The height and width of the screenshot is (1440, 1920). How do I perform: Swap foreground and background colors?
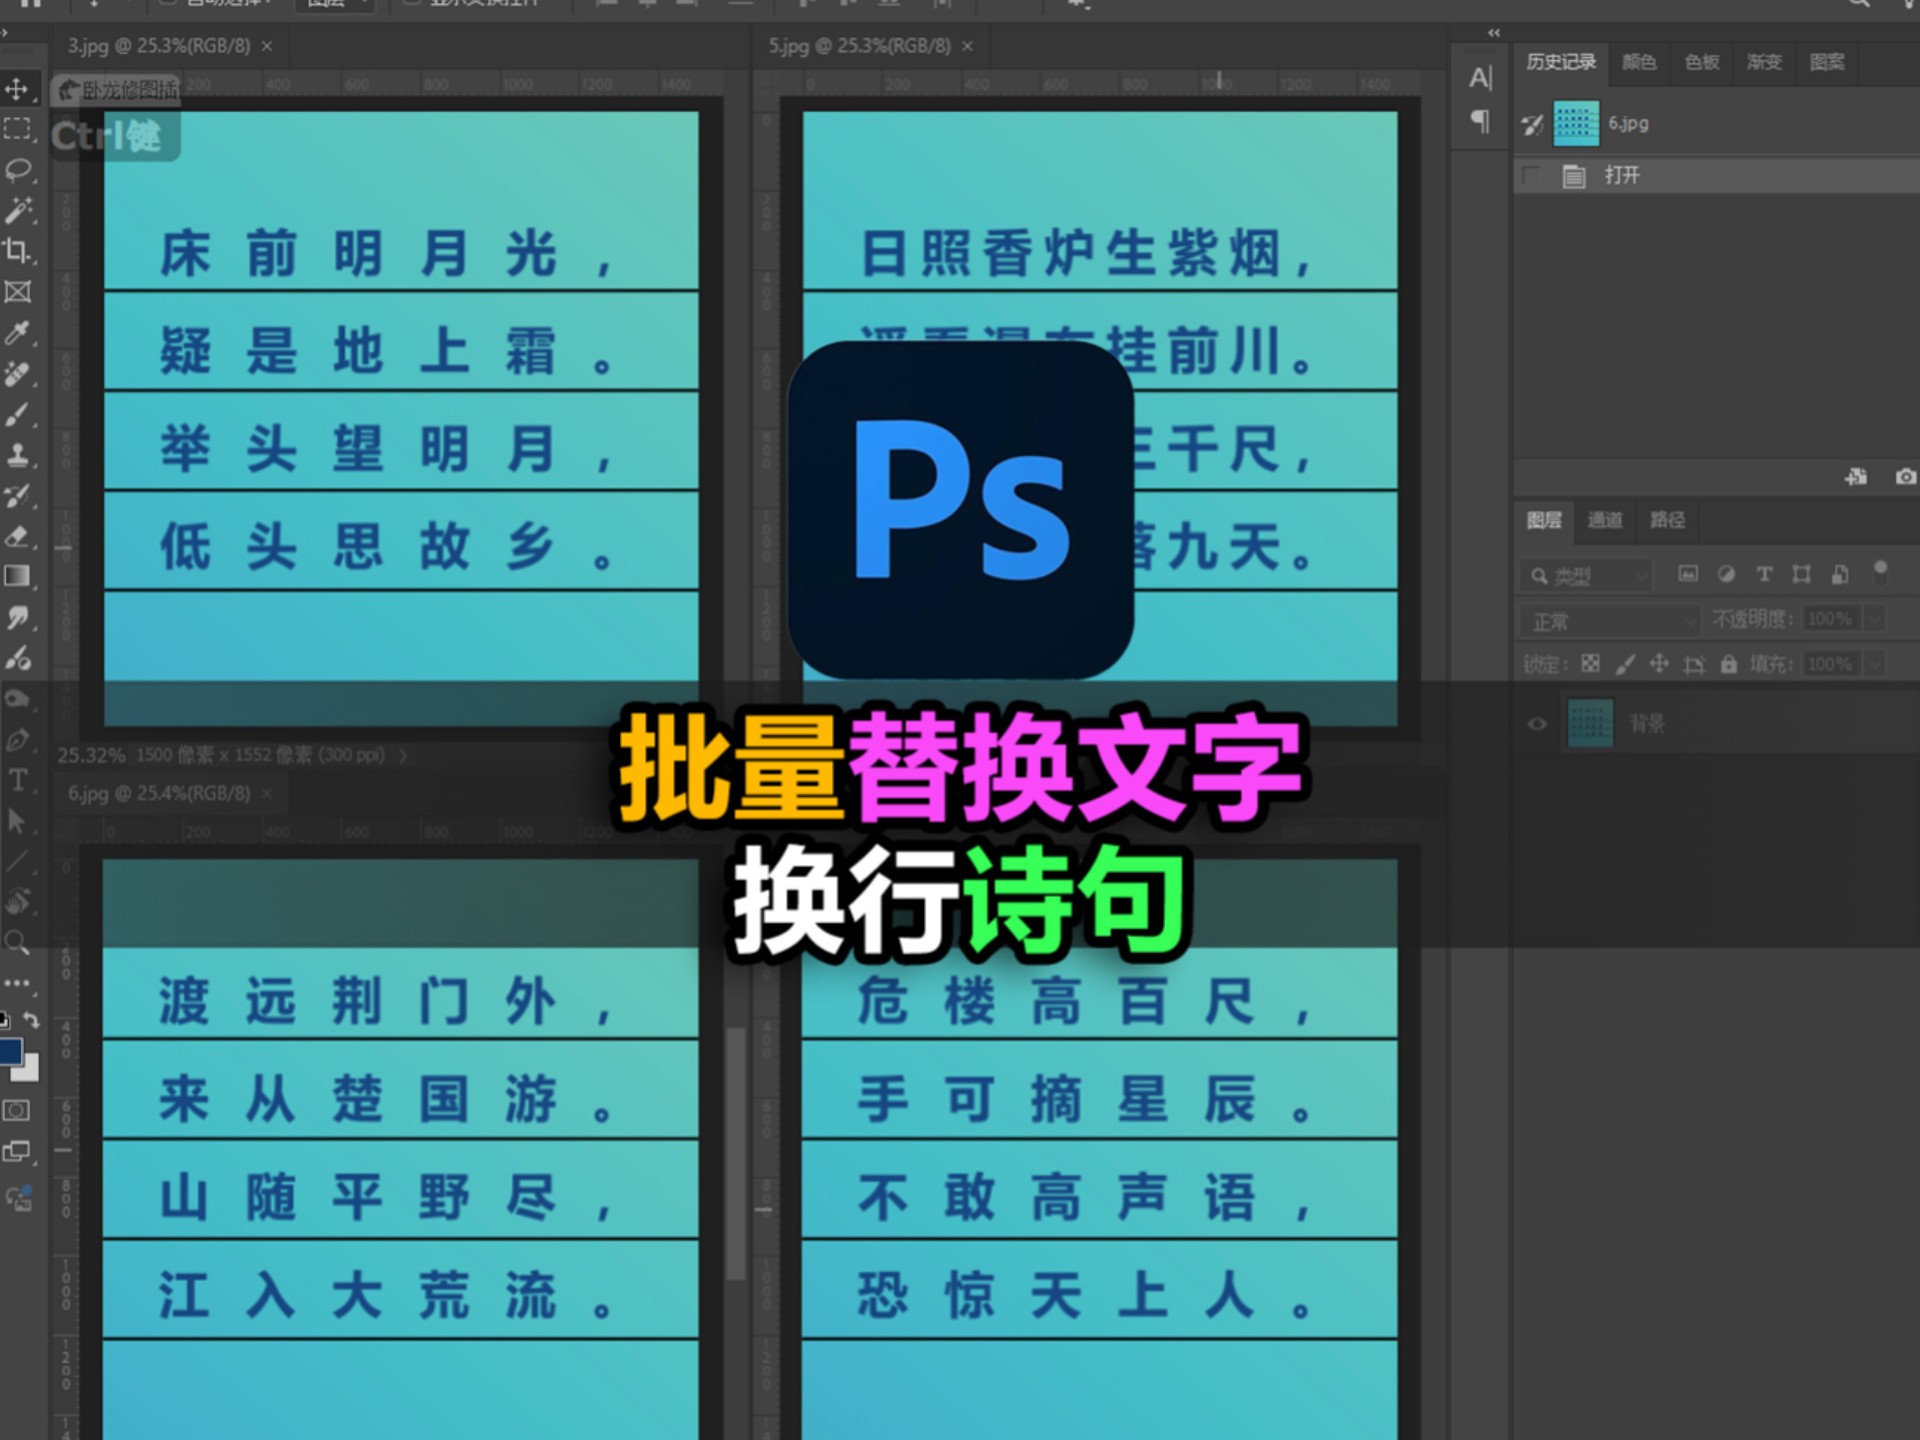point(31,1020)
